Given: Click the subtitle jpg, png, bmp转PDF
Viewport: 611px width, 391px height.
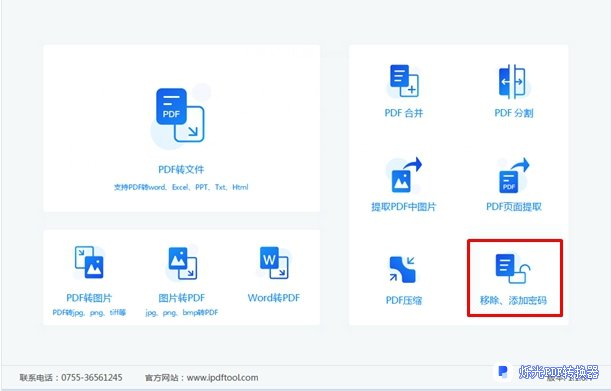Looking at the screenshot, I should (182, 313).
